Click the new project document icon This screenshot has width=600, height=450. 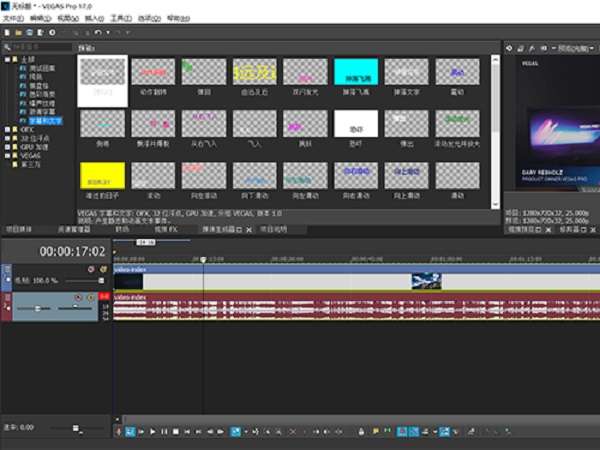[7, 33]
